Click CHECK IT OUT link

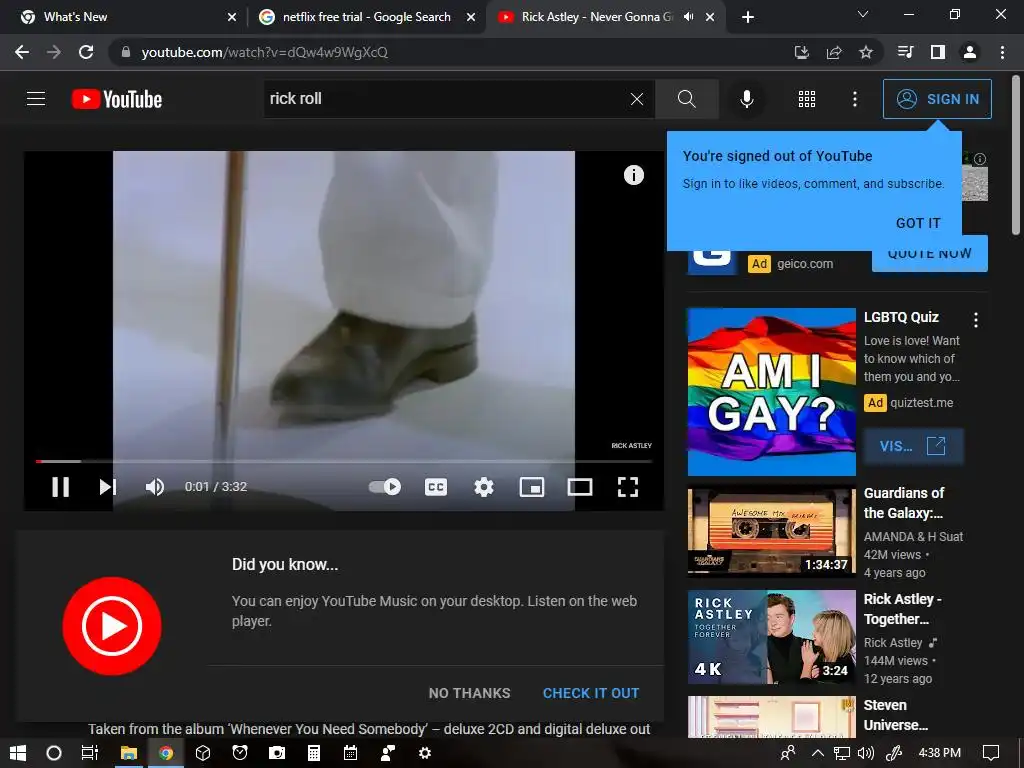(591, 693)
